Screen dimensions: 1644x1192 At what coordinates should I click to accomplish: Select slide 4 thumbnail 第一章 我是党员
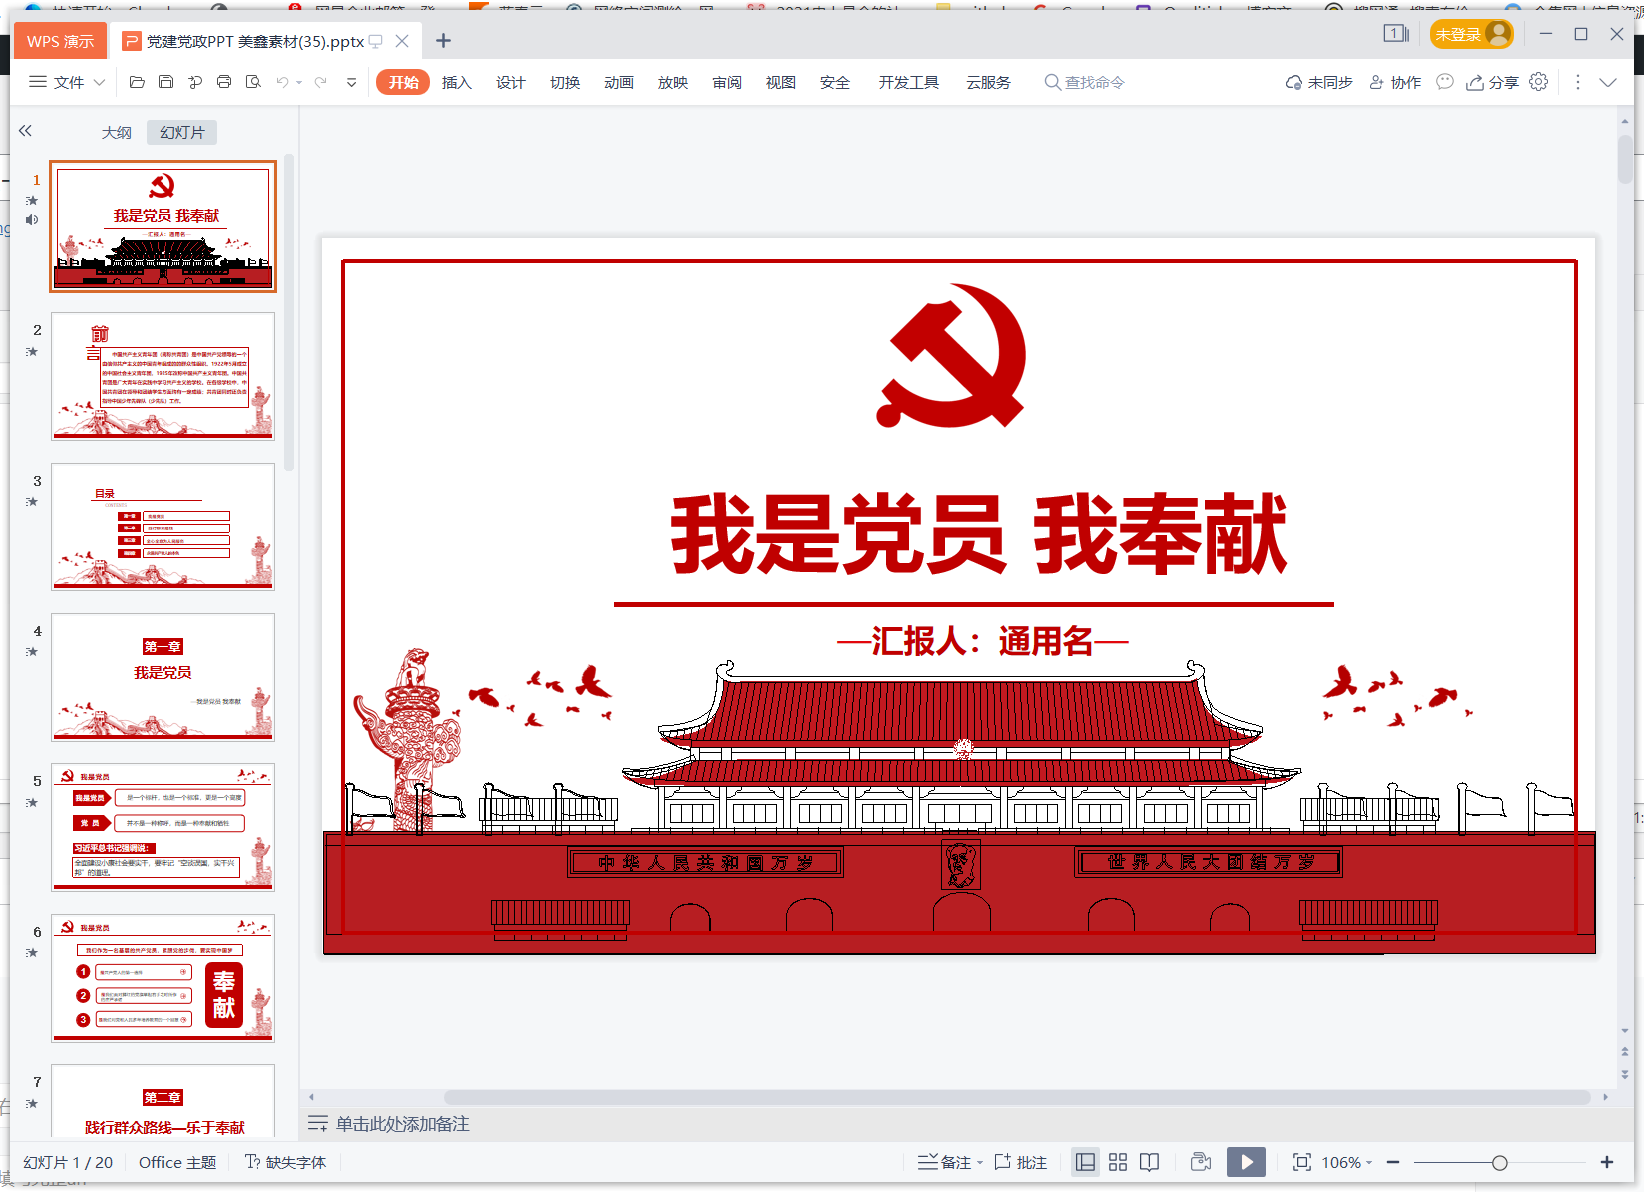(x=163, y=677)
